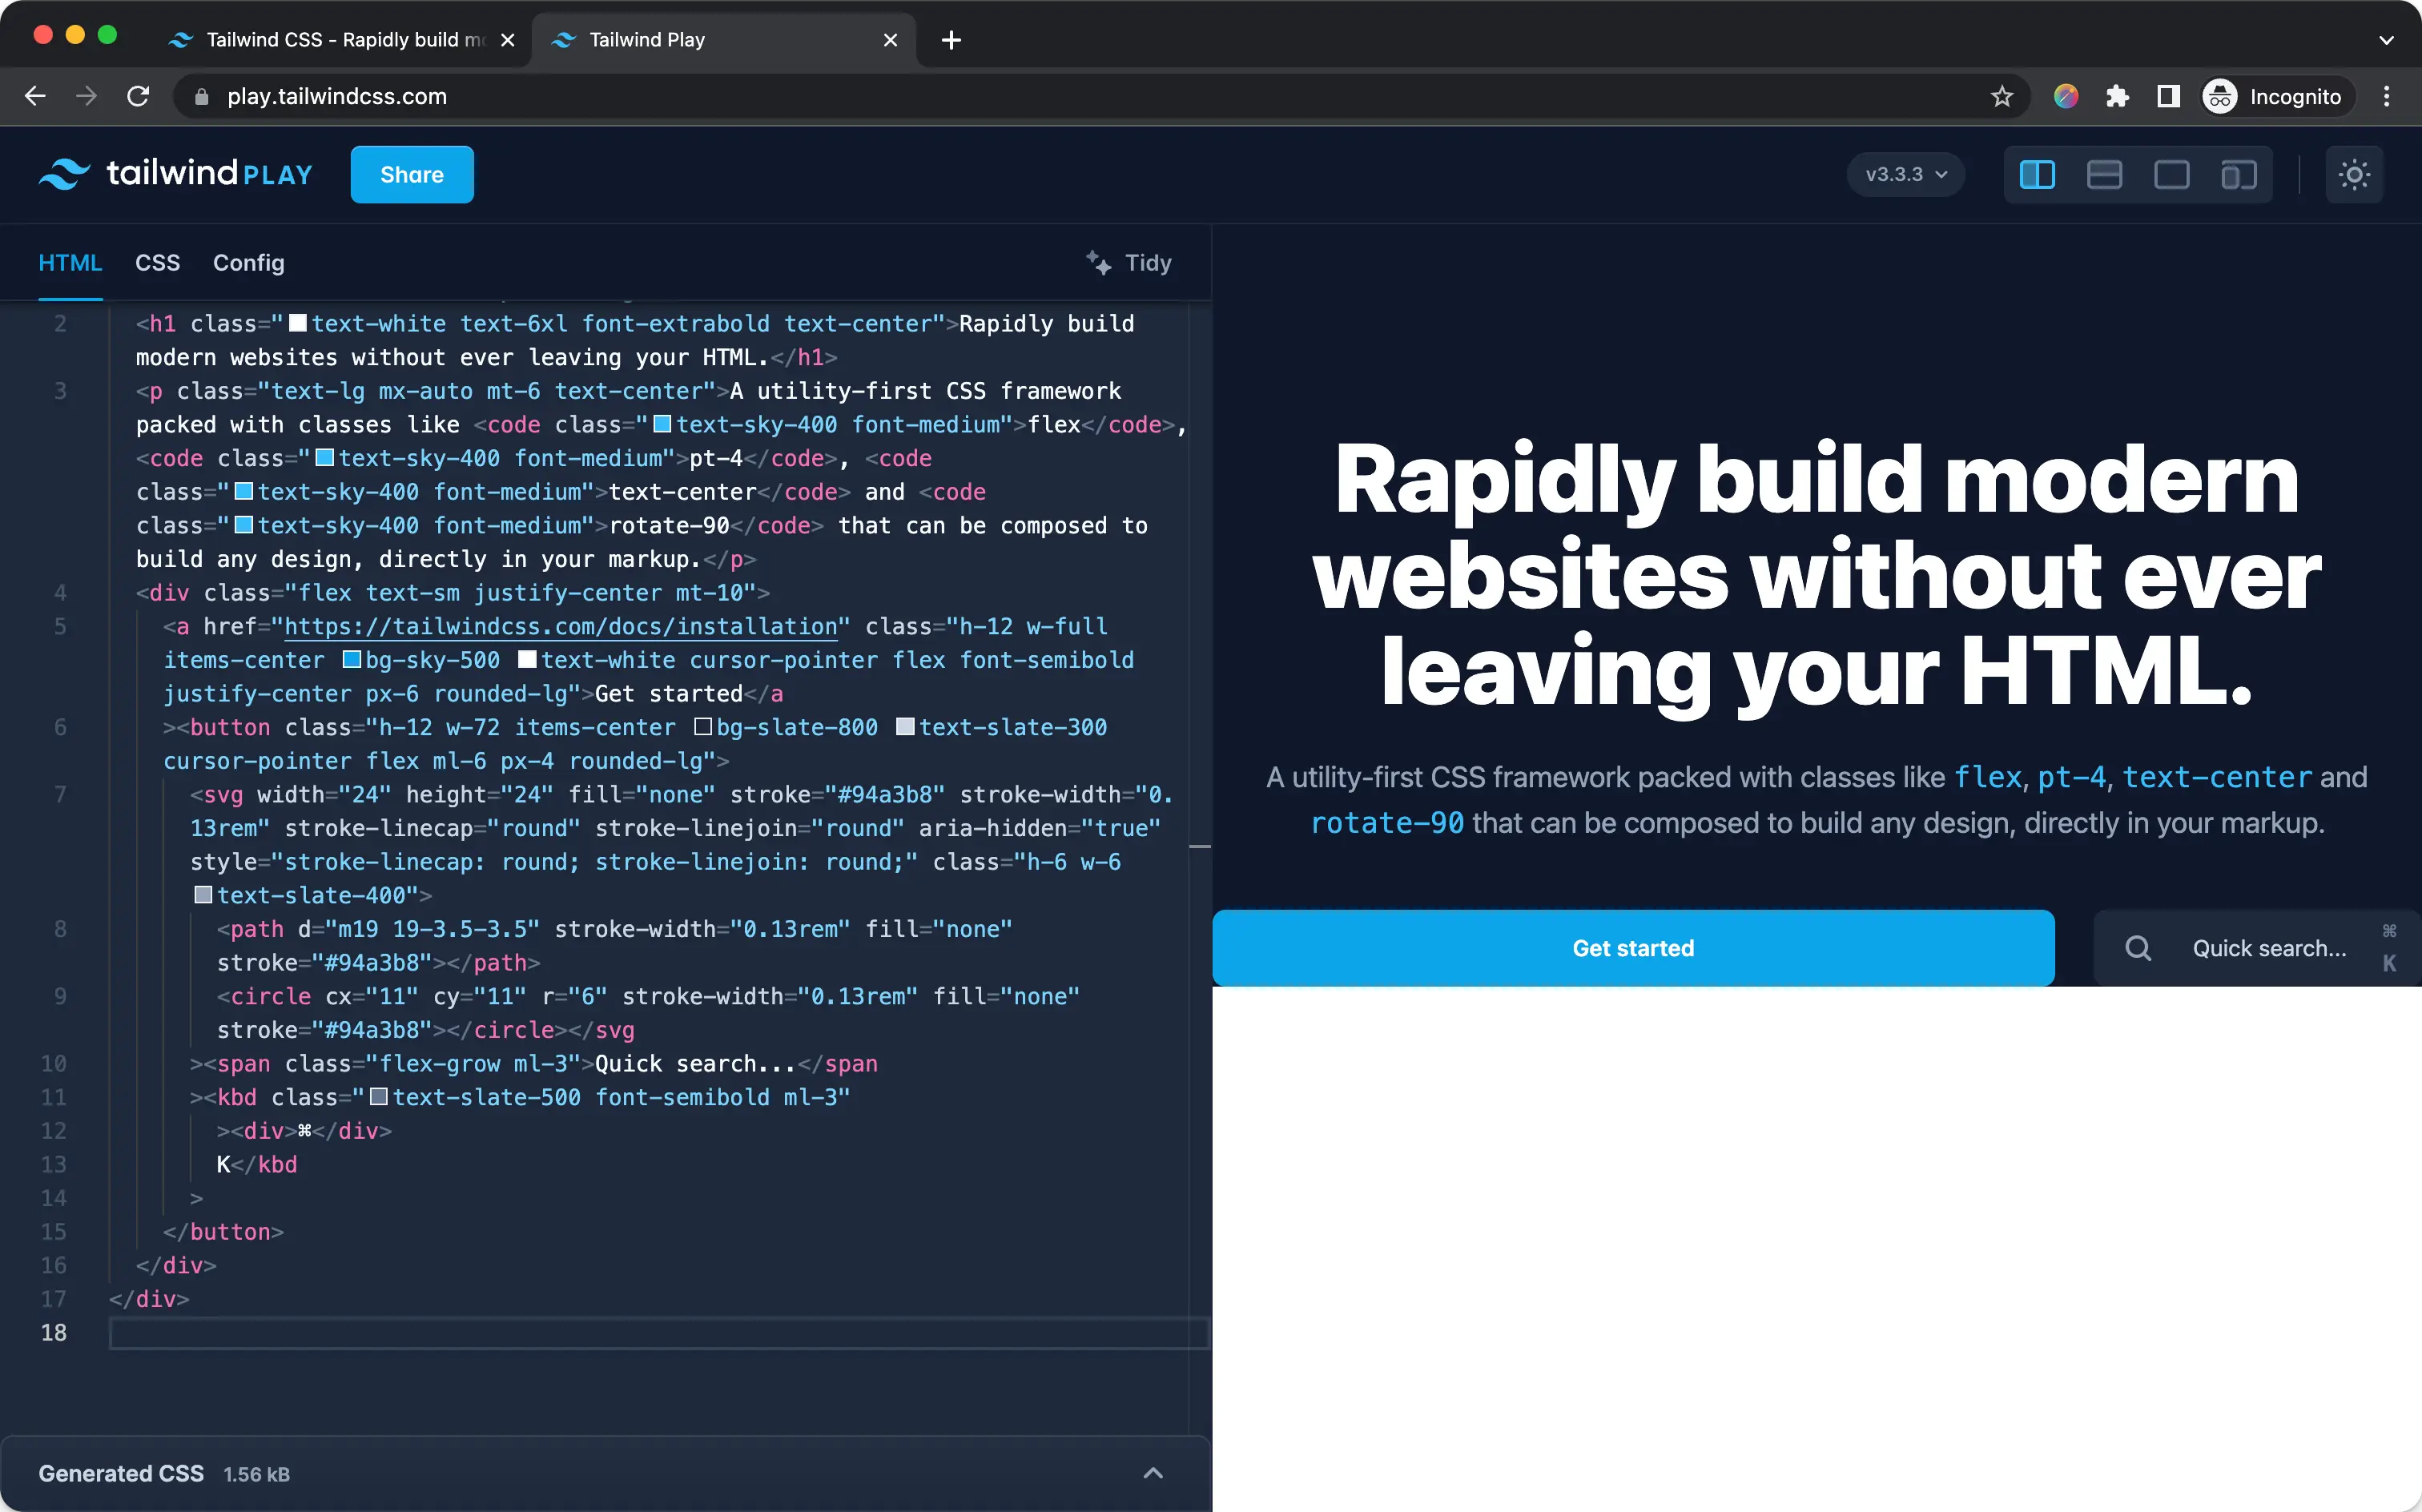Screen dimensions: 2422x1512
Task: Open a new browser tab with plus
Action: pos(951,40)
